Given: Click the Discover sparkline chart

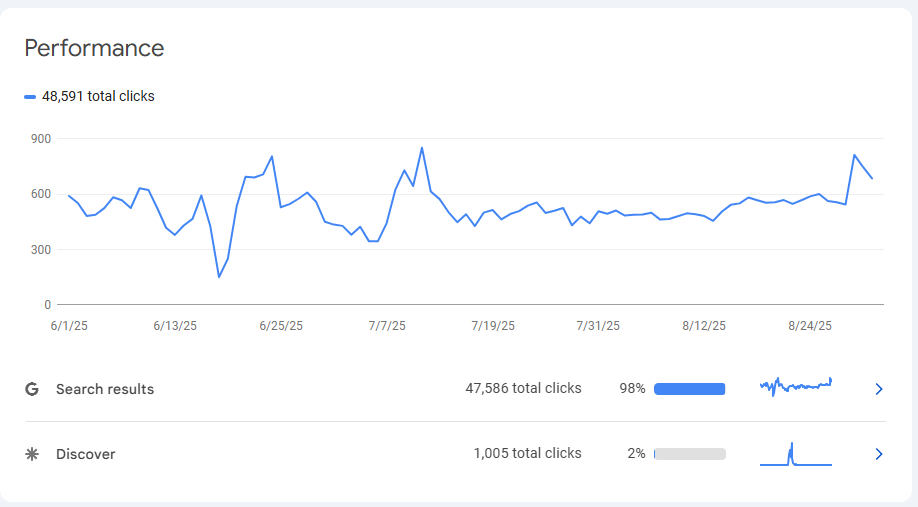Looking at the screenshot, I should pyautogui.click(x=796, y=455).
